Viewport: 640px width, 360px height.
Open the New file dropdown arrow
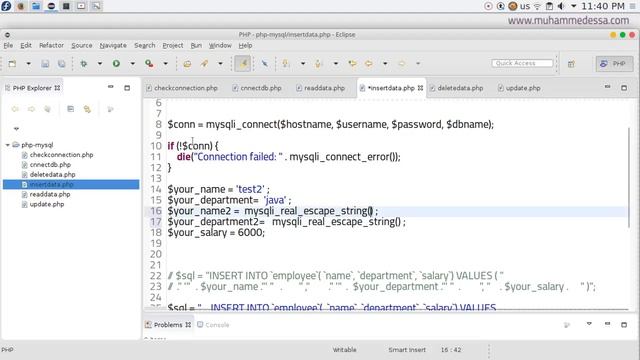[x=28, y=64]
